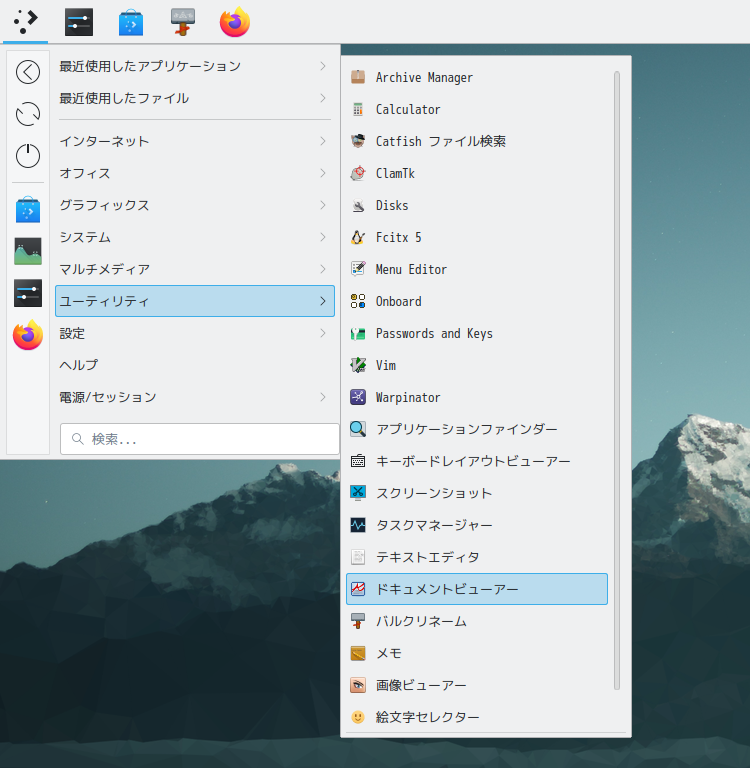Launch Firefox from menu sidebar
The width and height of the screenshot is (750, 768).
(28, 335)
